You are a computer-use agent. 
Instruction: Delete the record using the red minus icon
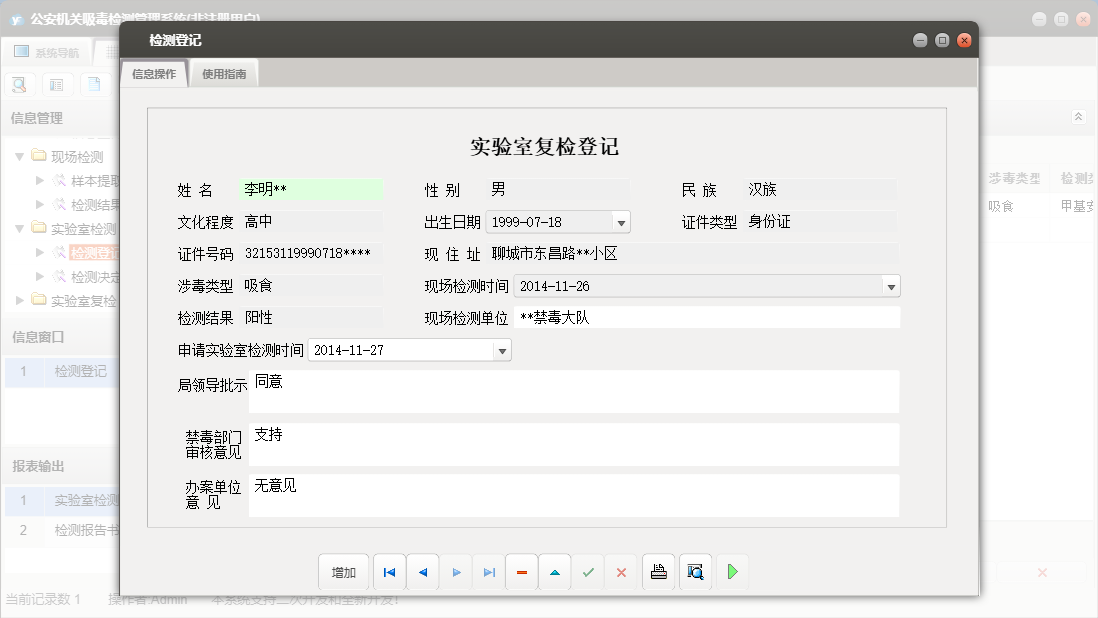pos(522,572)
